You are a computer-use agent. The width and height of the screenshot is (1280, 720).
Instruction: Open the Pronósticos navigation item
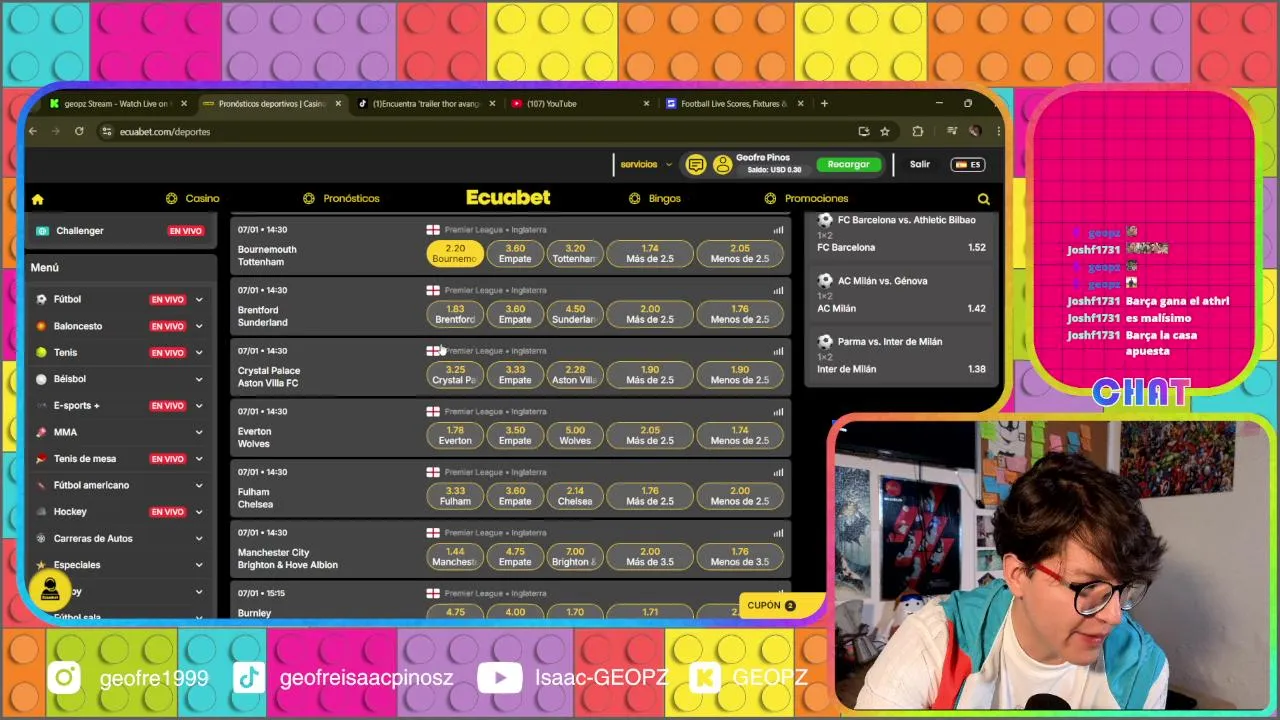(x=341, y=199)
